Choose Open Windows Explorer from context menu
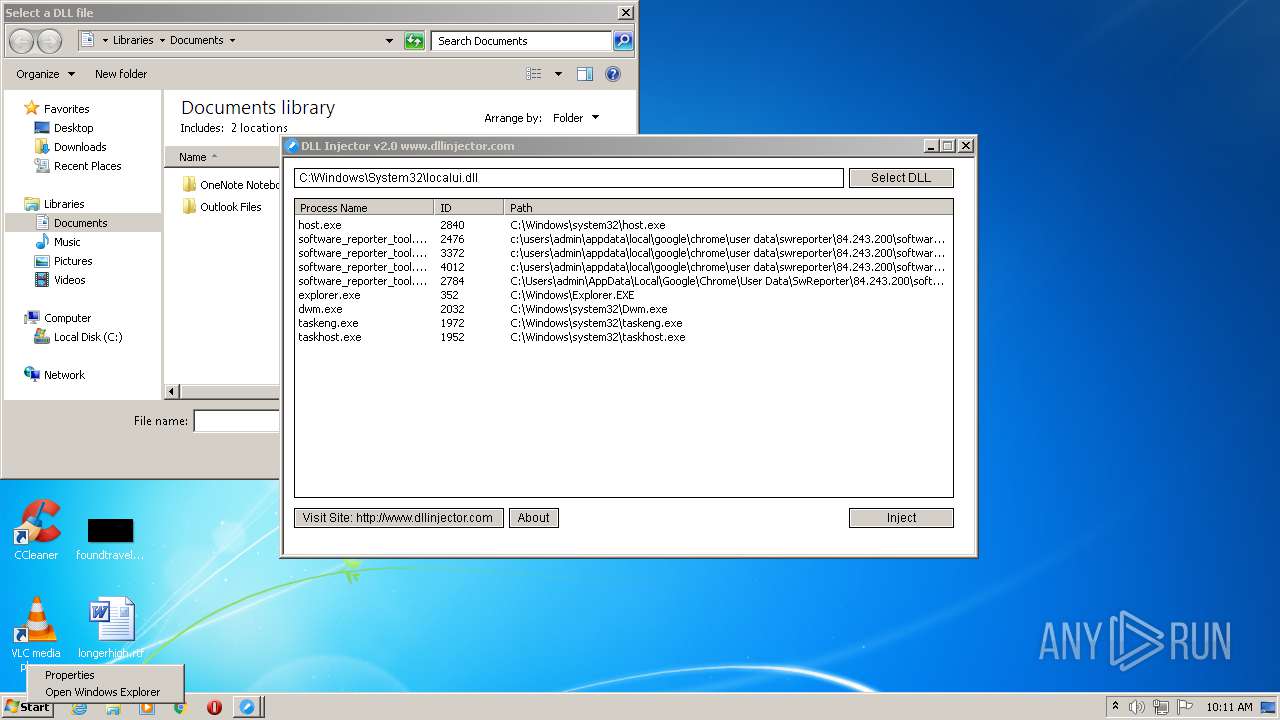The image size is (1280, 720). [x=104, y=692]
